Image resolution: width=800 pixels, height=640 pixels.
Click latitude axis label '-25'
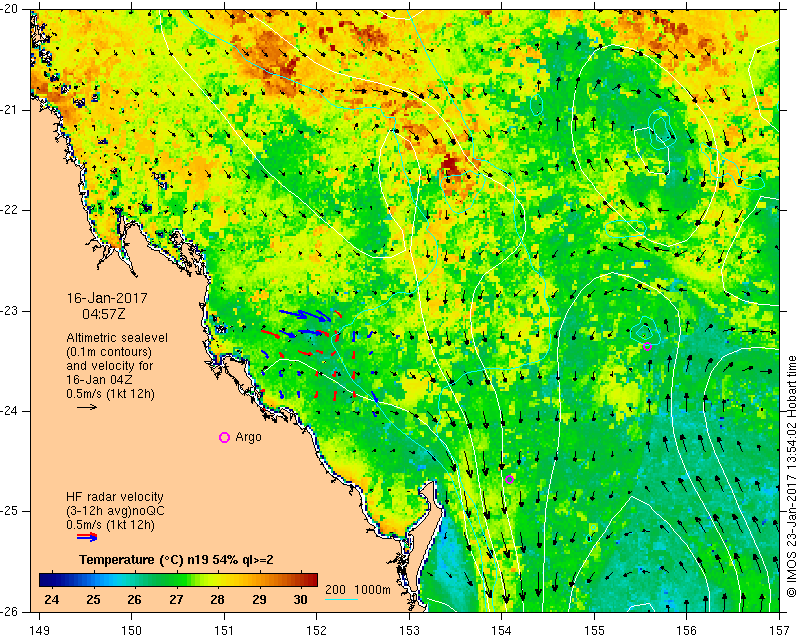pos(10,511)
